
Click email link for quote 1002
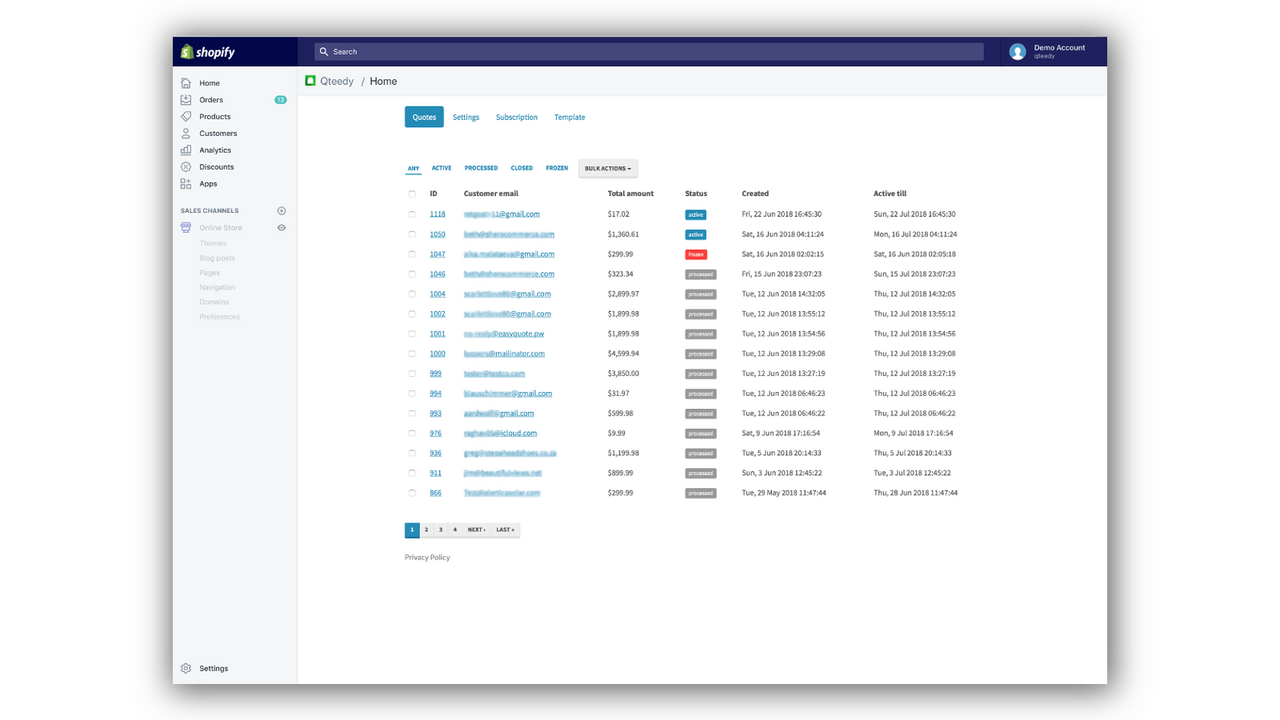pos(508,314)
